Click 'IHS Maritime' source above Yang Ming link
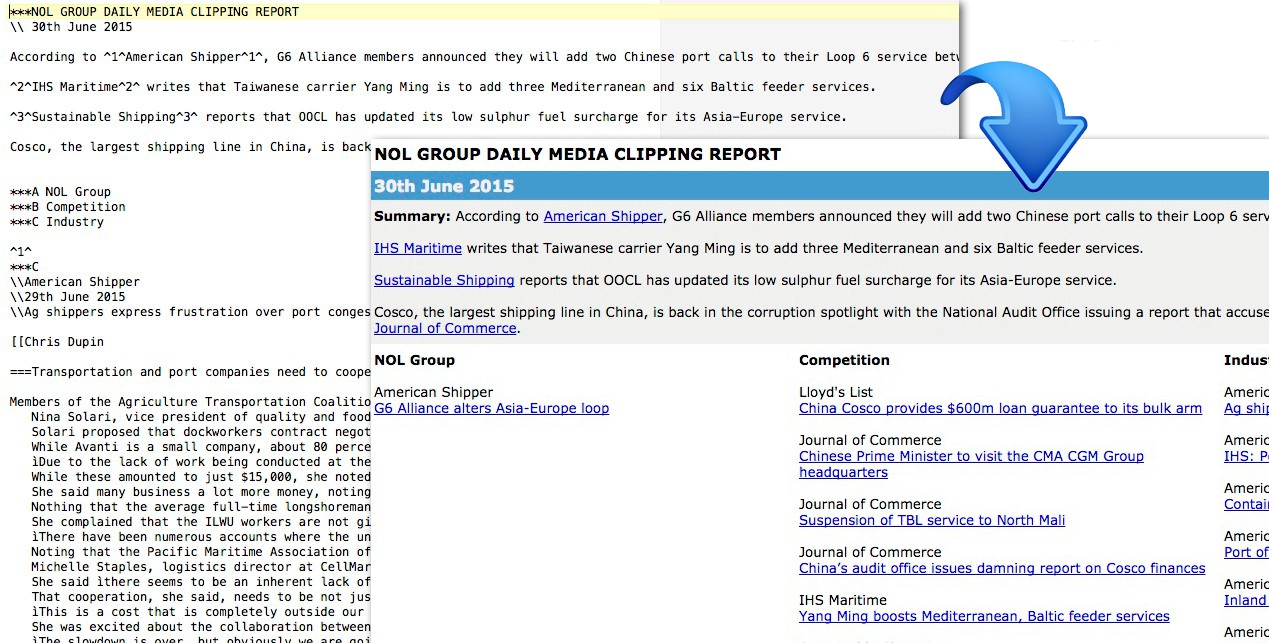This screenshot has height=643, width=1269. click(x=843, y=600)
